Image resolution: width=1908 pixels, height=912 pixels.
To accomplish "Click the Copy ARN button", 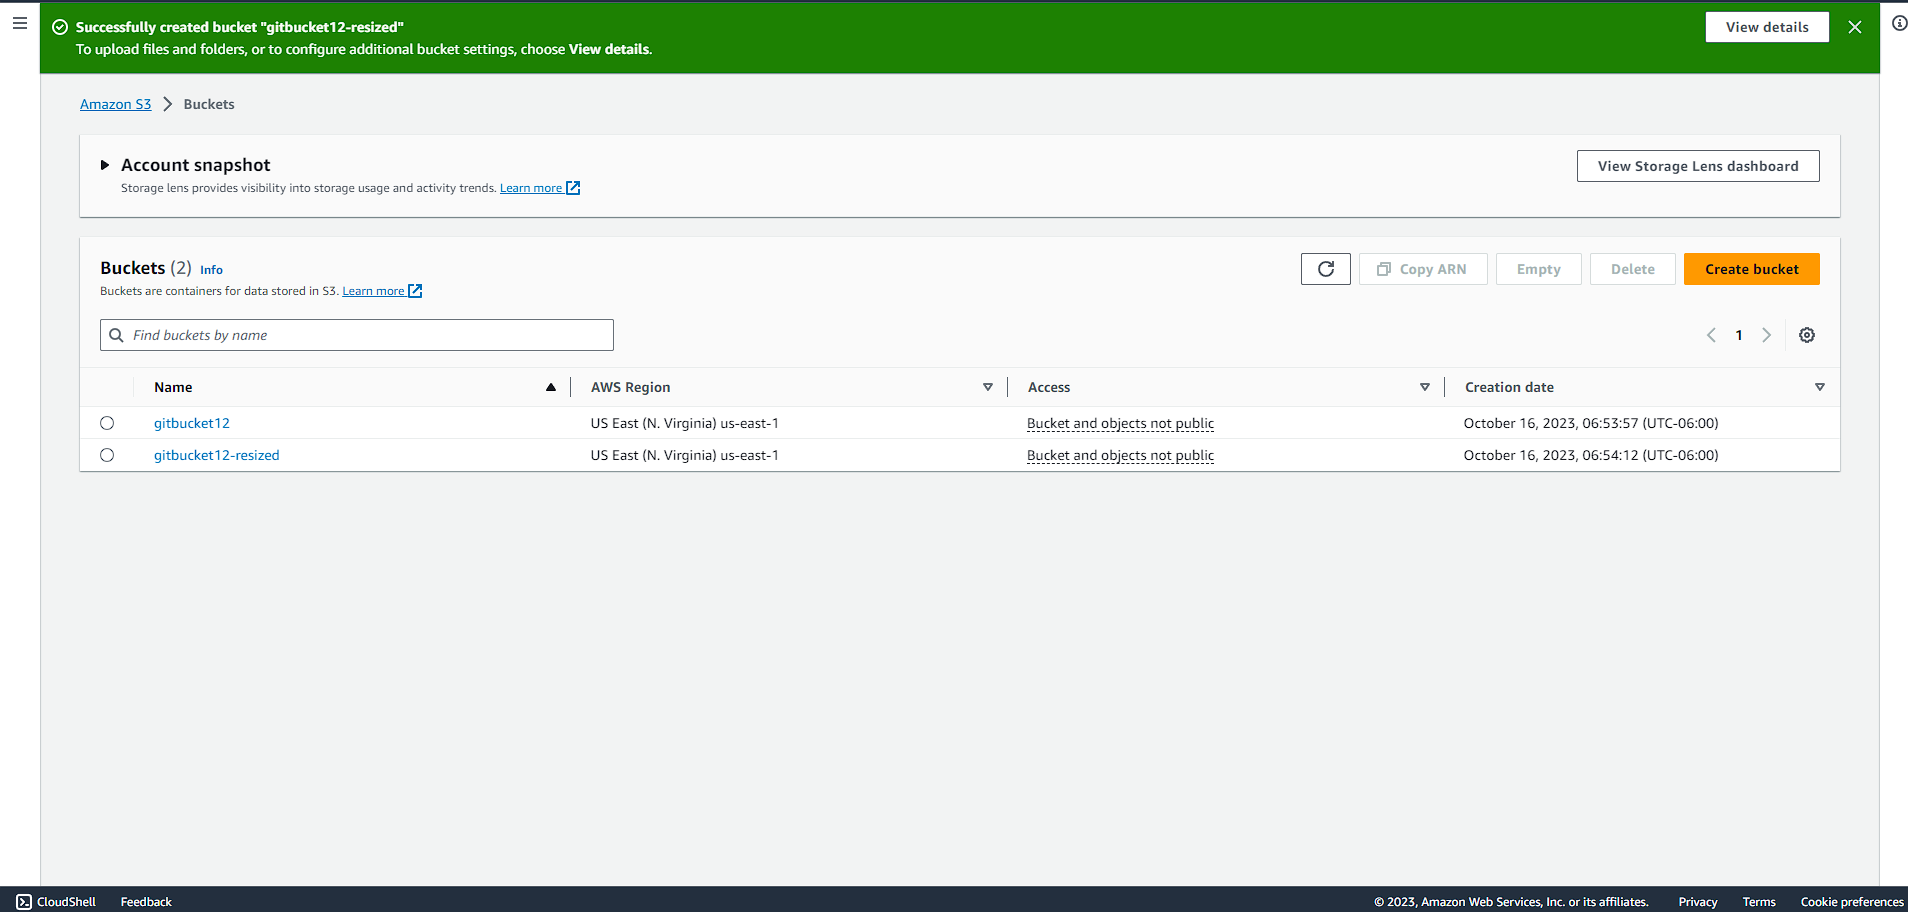I will point(1423,269).
